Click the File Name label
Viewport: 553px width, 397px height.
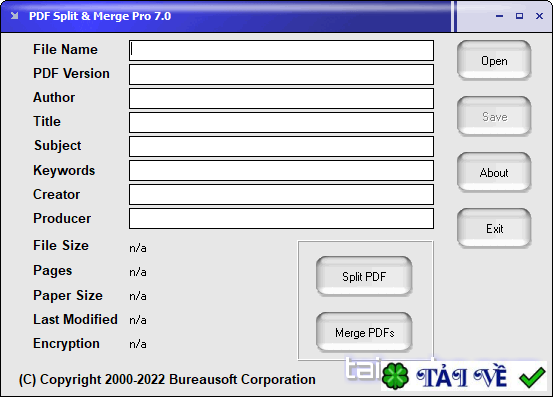pos(65,49)
